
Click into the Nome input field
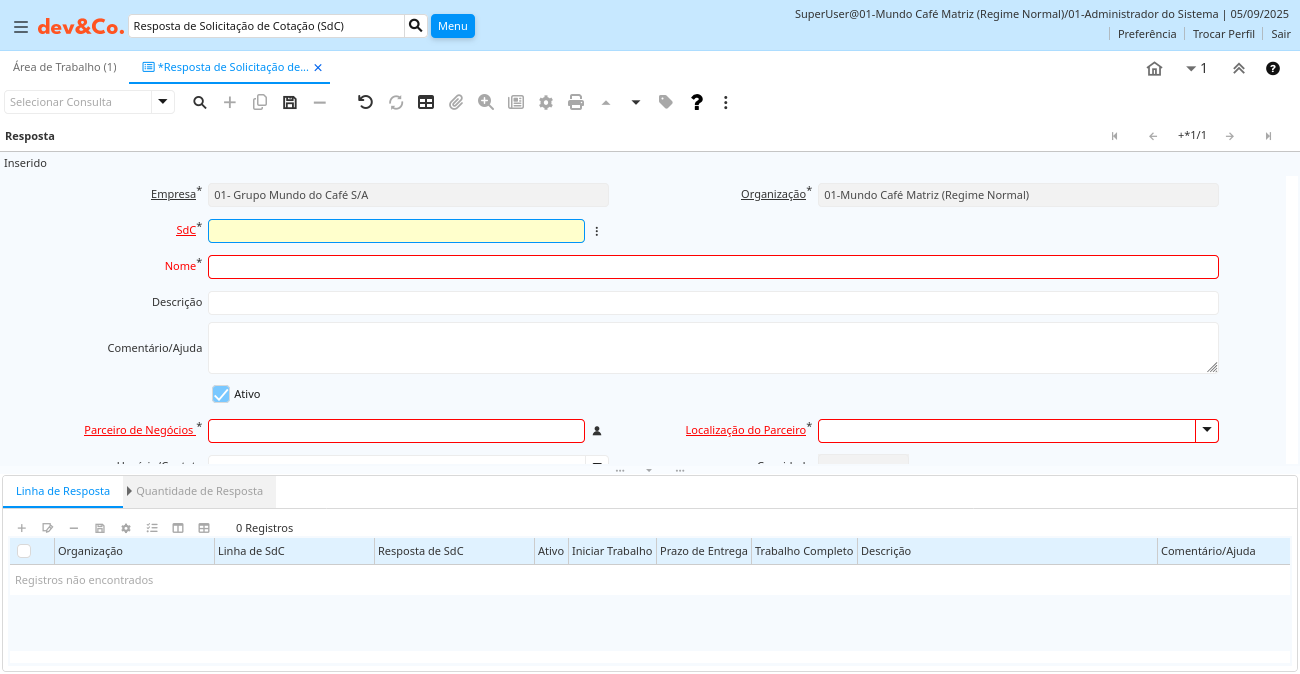713,267
